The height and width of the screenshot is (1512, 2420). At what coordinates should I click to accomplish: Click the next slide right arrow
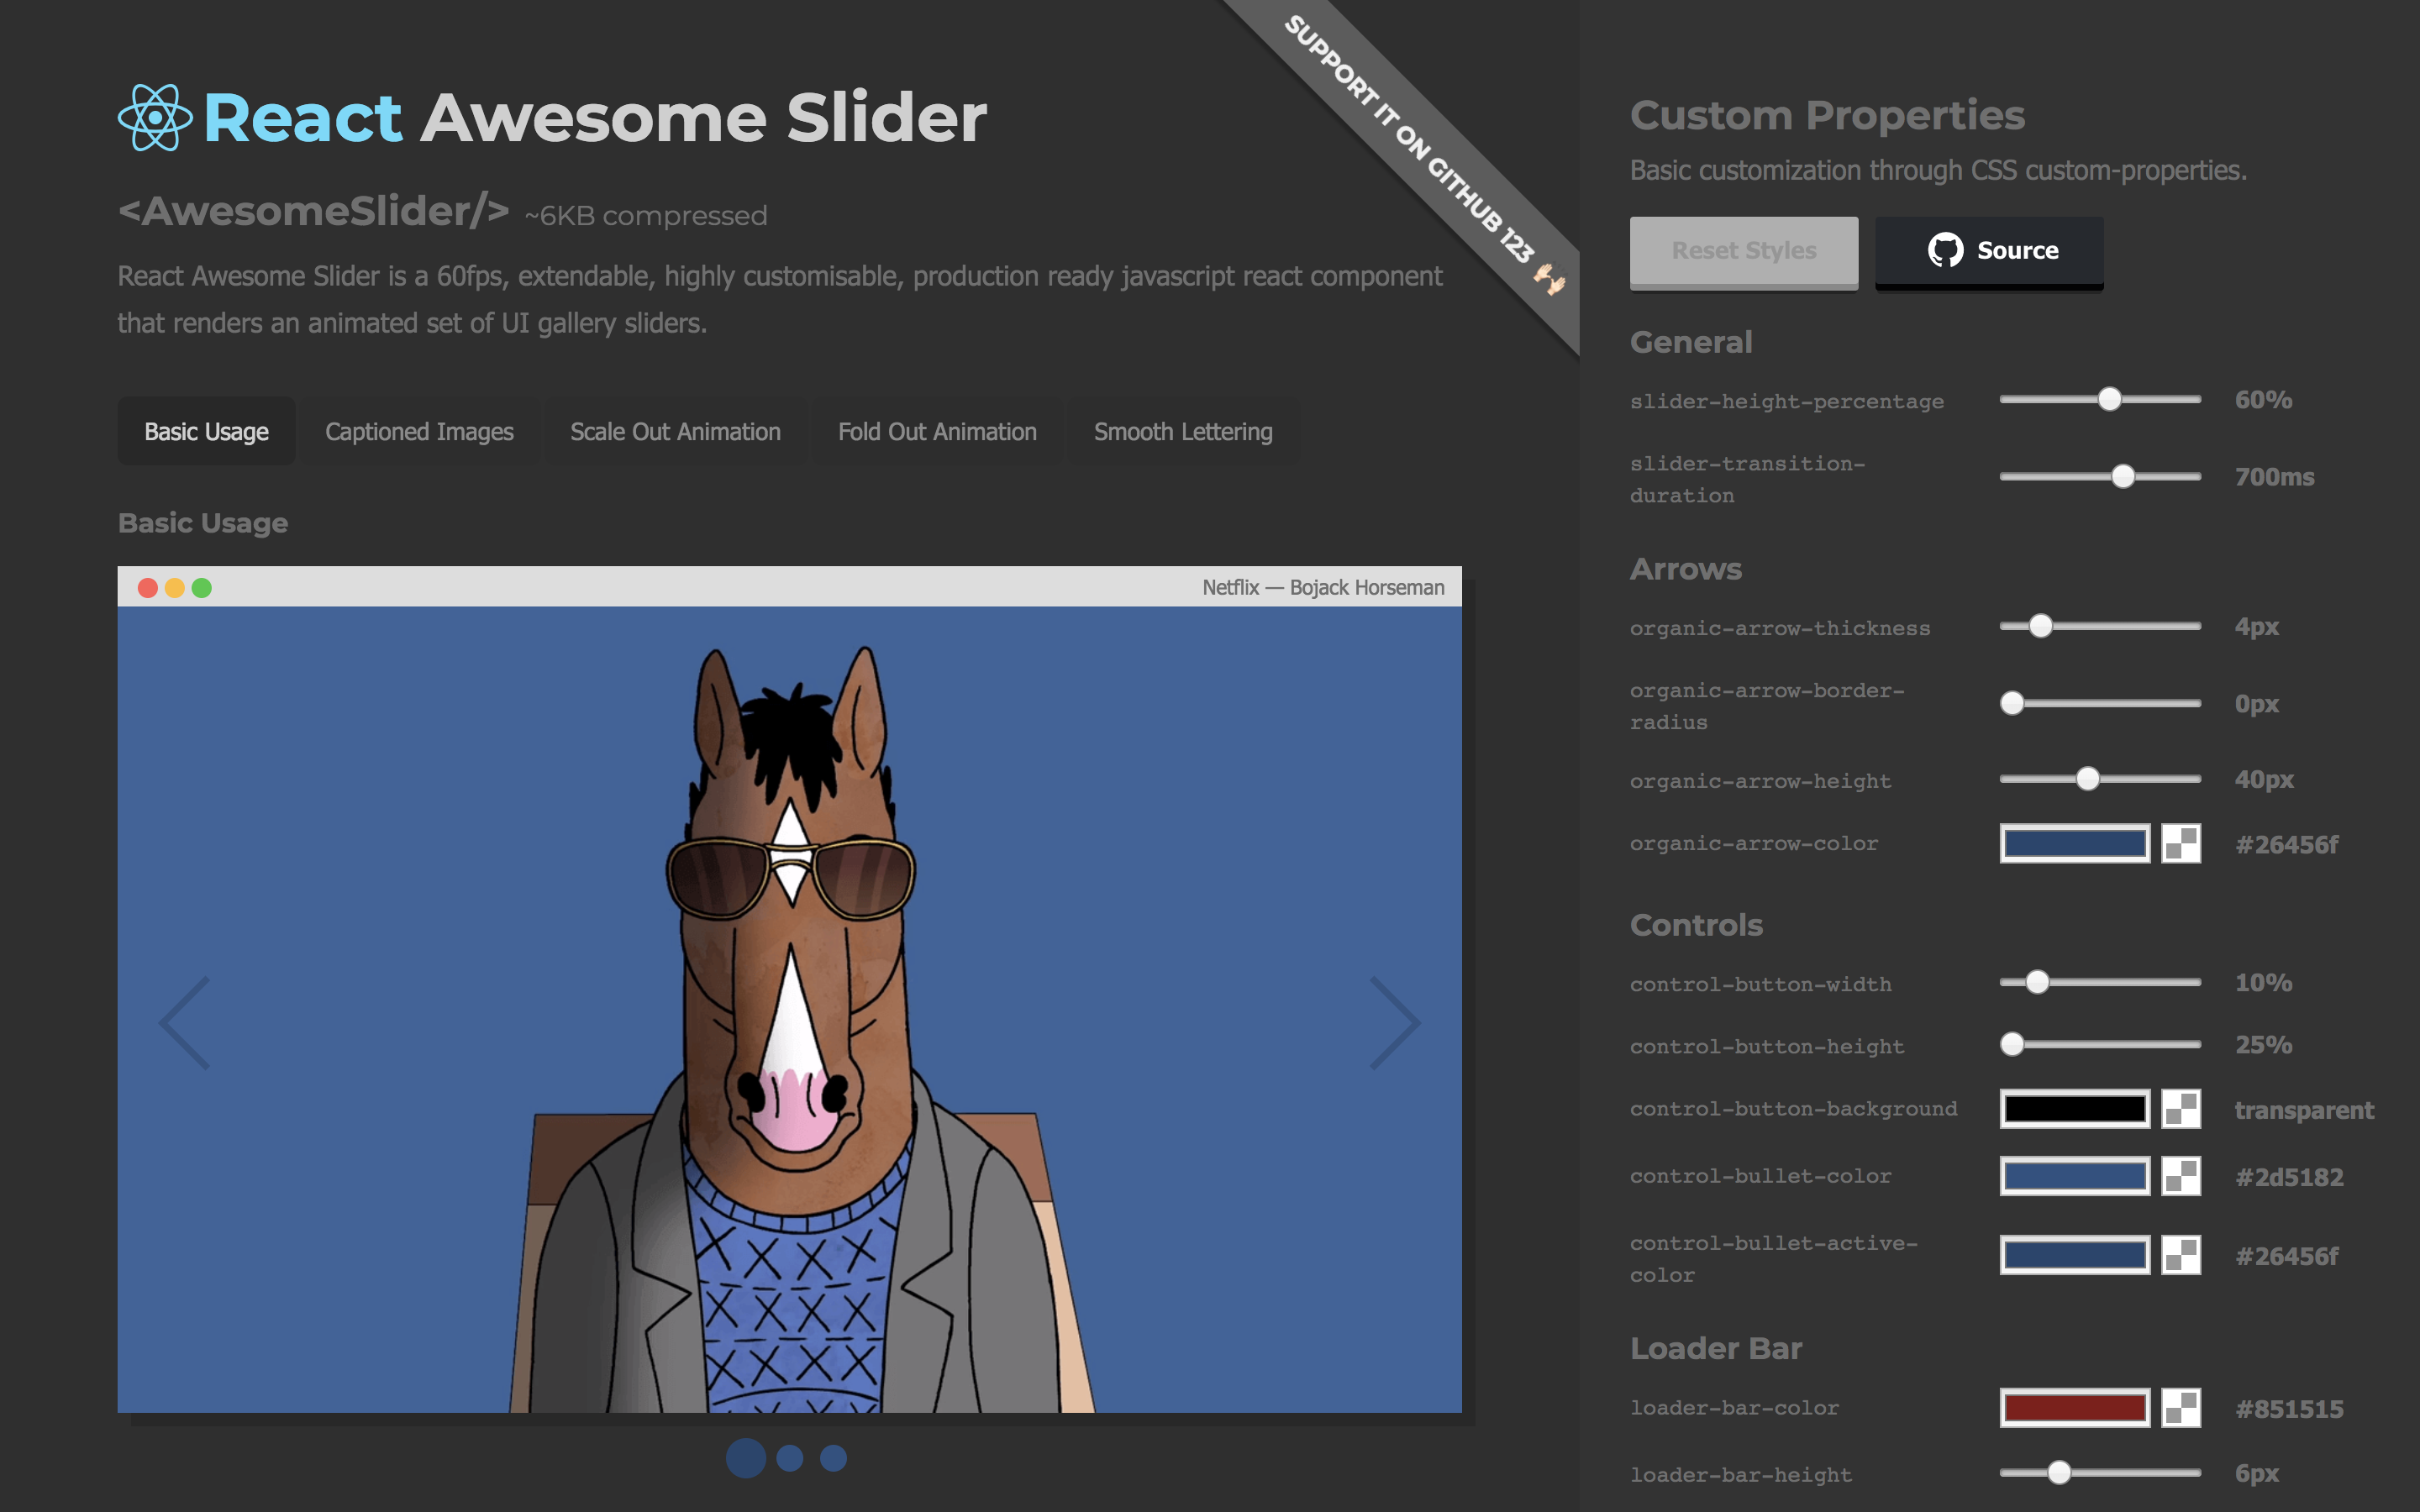pyautogui.click(x=1395, y=1023)
